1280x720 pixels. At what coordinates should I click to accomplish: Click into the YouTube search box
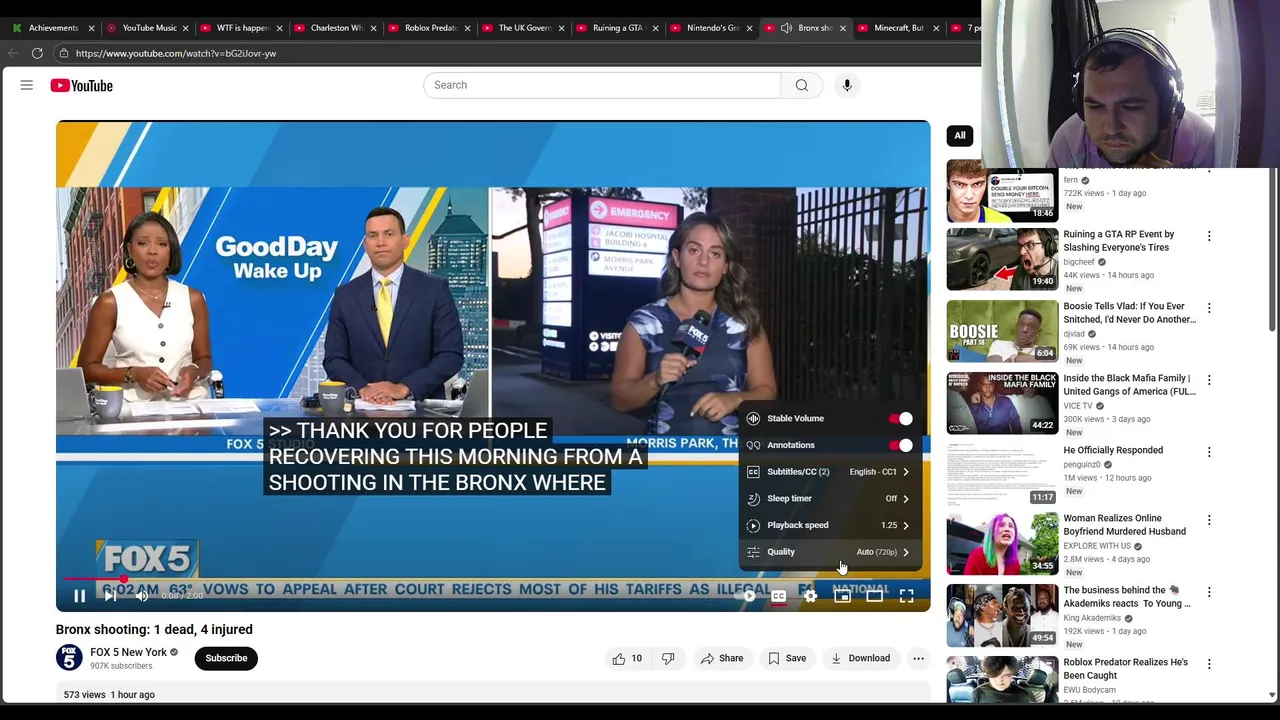(602, 85)
